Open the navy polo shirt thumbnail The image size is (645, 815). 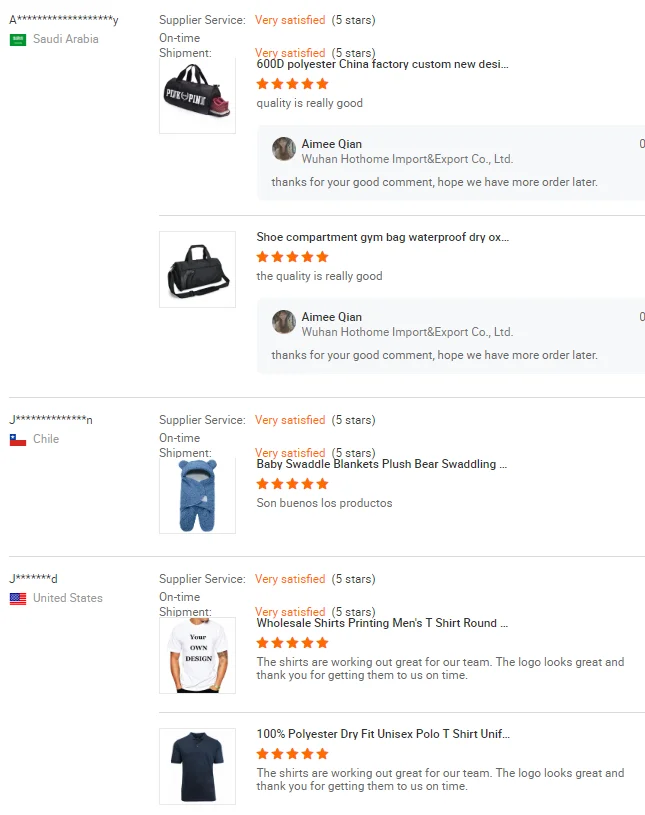pos(197,766)
